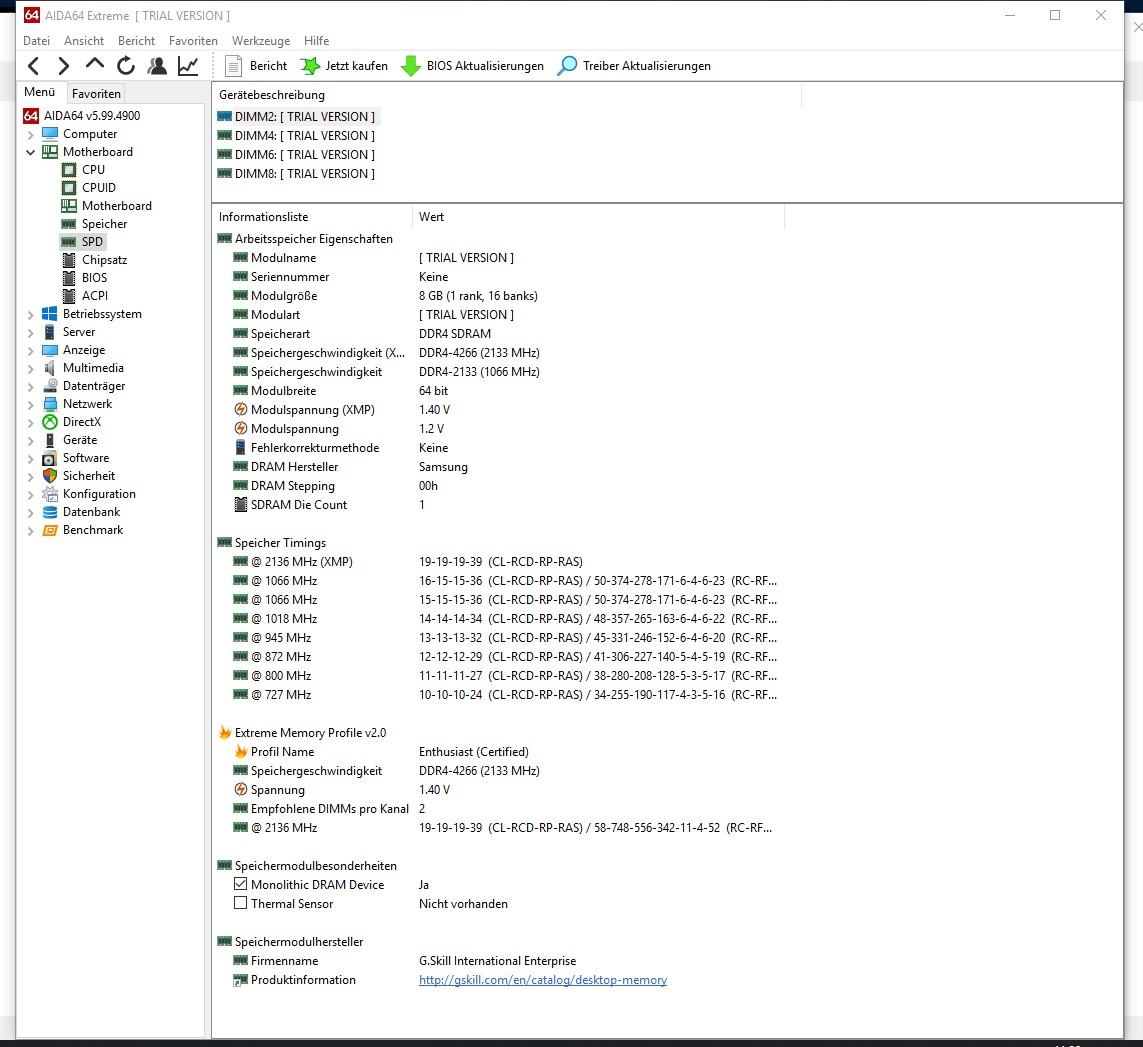Viewport: 1143px width, 1047px height.
Task: Toggle the Monolithic DRAM Device checkbox
Action: (x=241, y=884)
